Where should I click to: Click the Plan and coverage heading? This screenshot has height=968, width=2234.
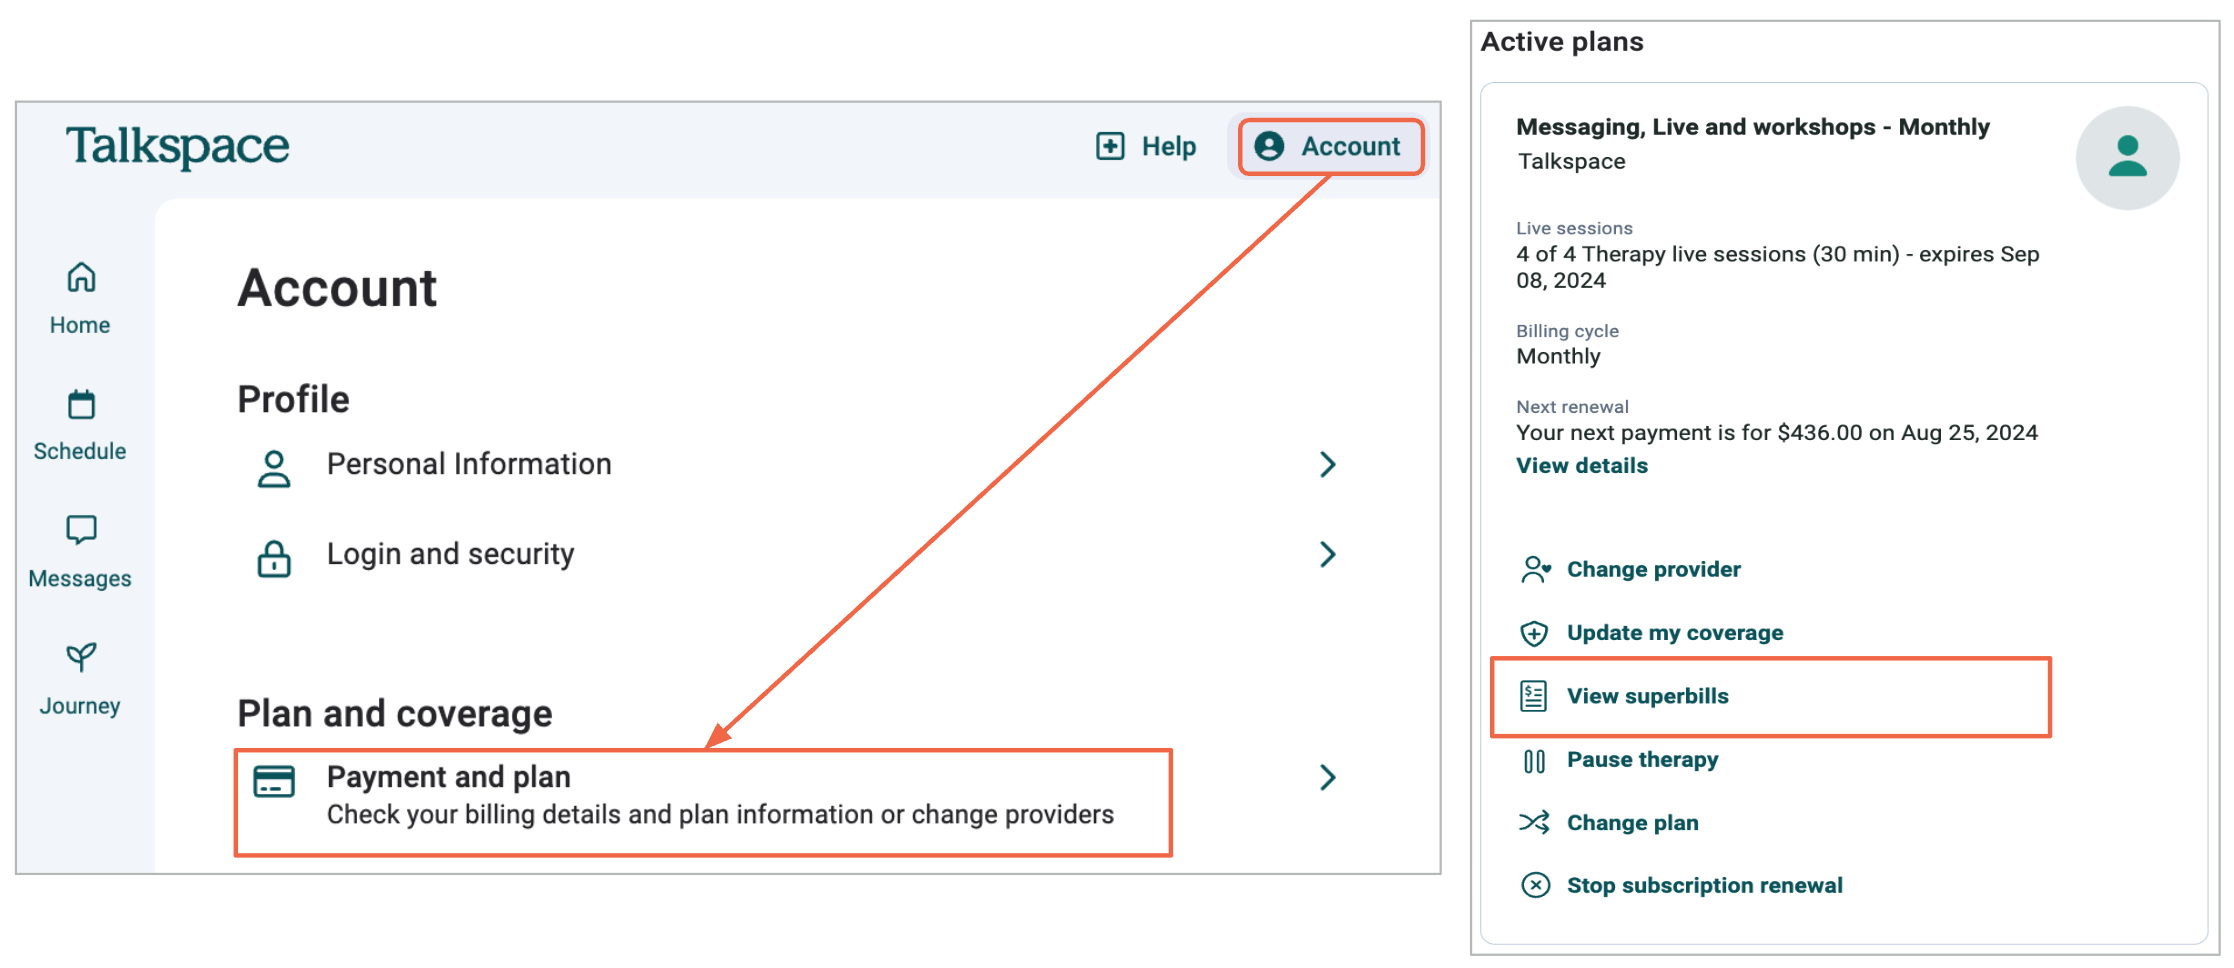pyautogui.click(x=394, y=714)
